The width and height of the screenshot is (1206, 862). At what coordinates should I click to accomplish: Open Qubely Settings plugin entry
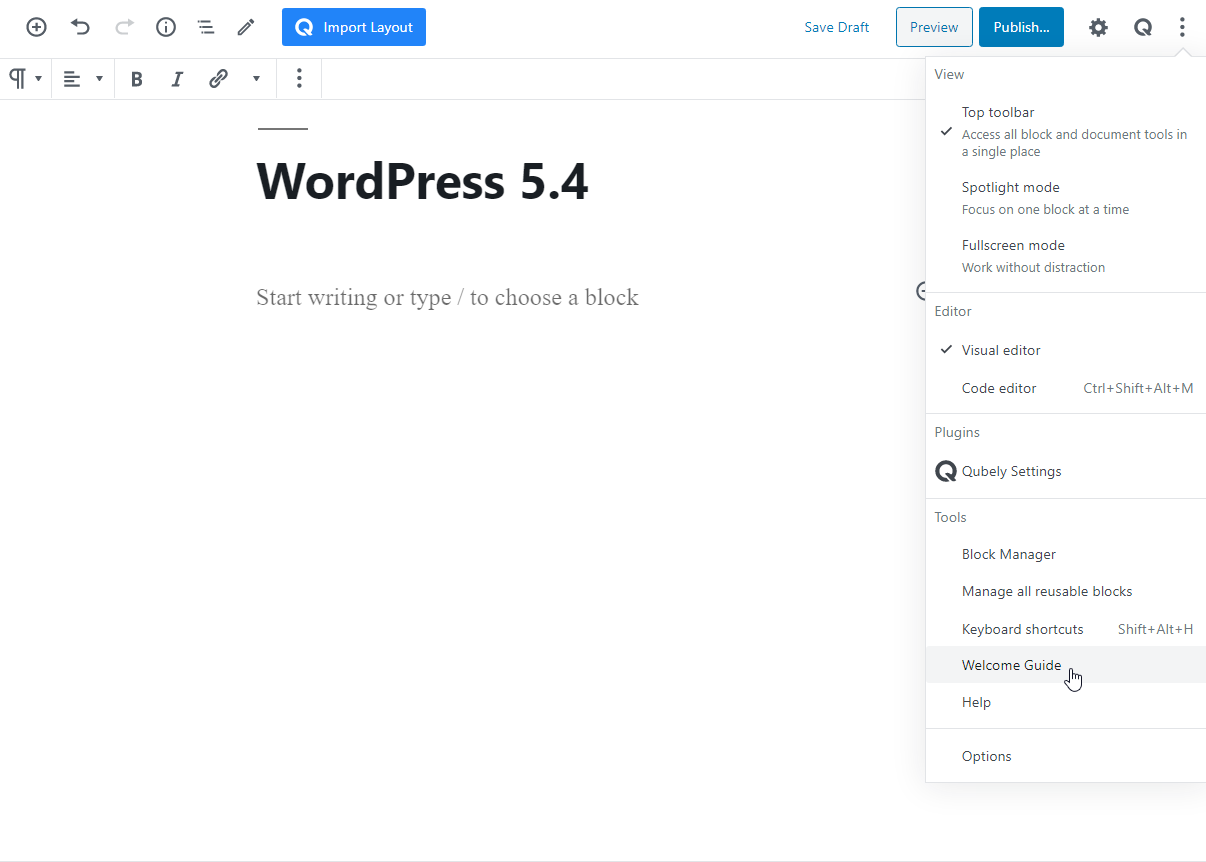(1066, 471)
